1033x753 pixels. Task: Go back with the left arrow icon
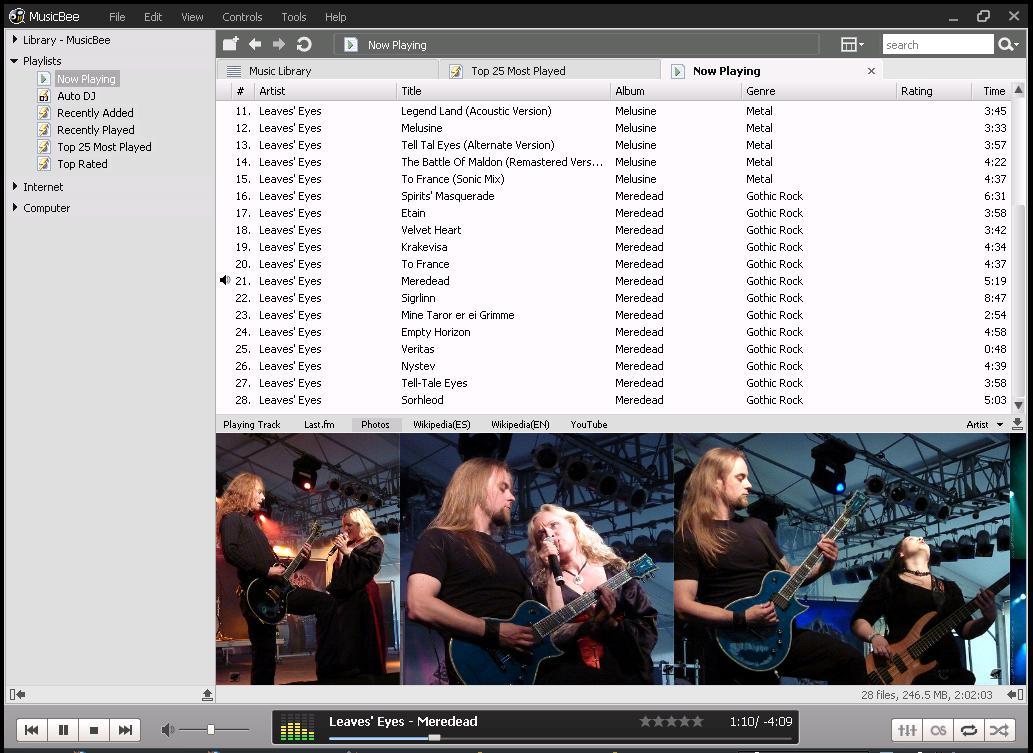[x=255, y=44]
